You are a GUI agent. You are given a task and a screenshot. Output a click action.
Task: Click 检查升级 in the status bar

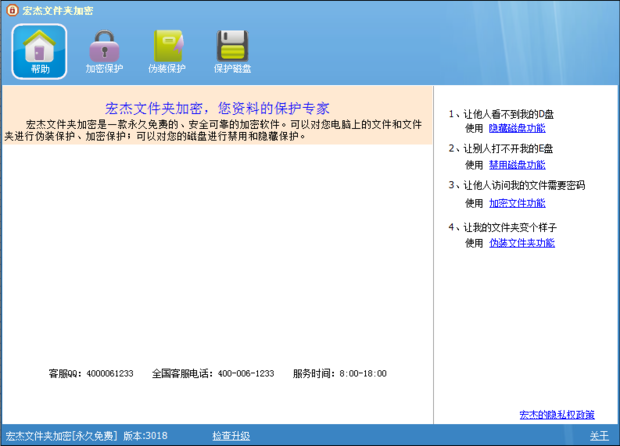pyautogui.click(x=231, y=436)
